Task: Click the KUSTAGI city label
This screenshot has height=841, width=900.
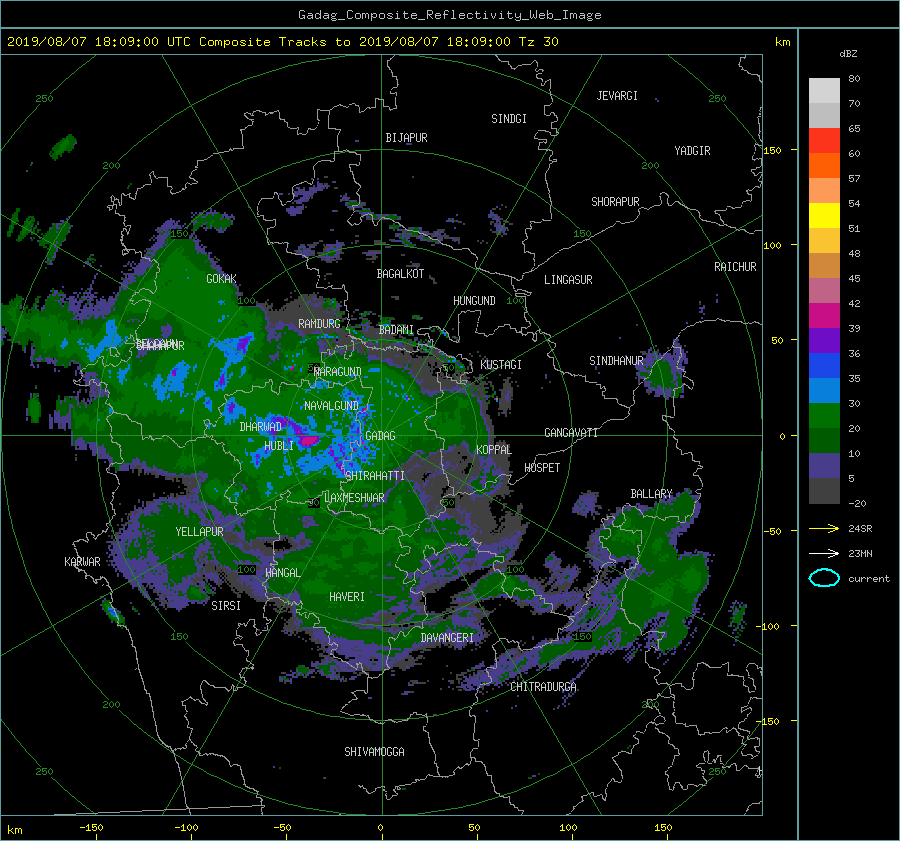Action: (x=501, y=365)
